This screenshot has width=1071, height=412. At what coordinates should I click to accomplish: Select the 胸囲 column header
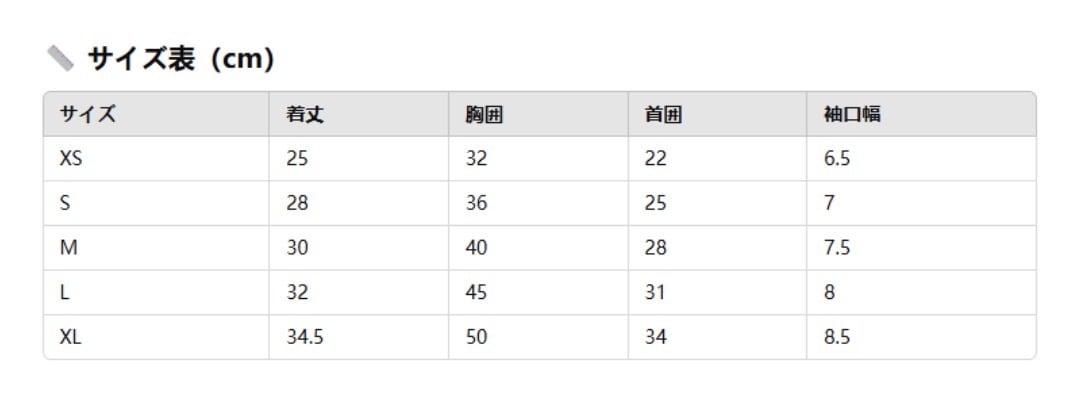483,114
